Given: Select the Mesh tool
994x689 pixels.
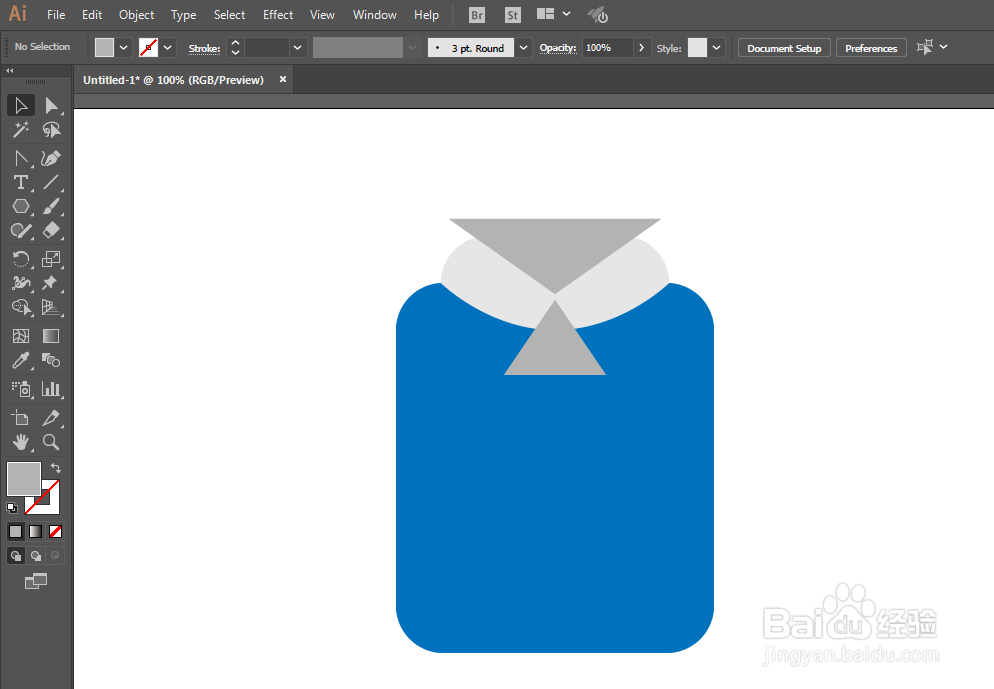Looking at the screenshot, I should click(20, 336).
